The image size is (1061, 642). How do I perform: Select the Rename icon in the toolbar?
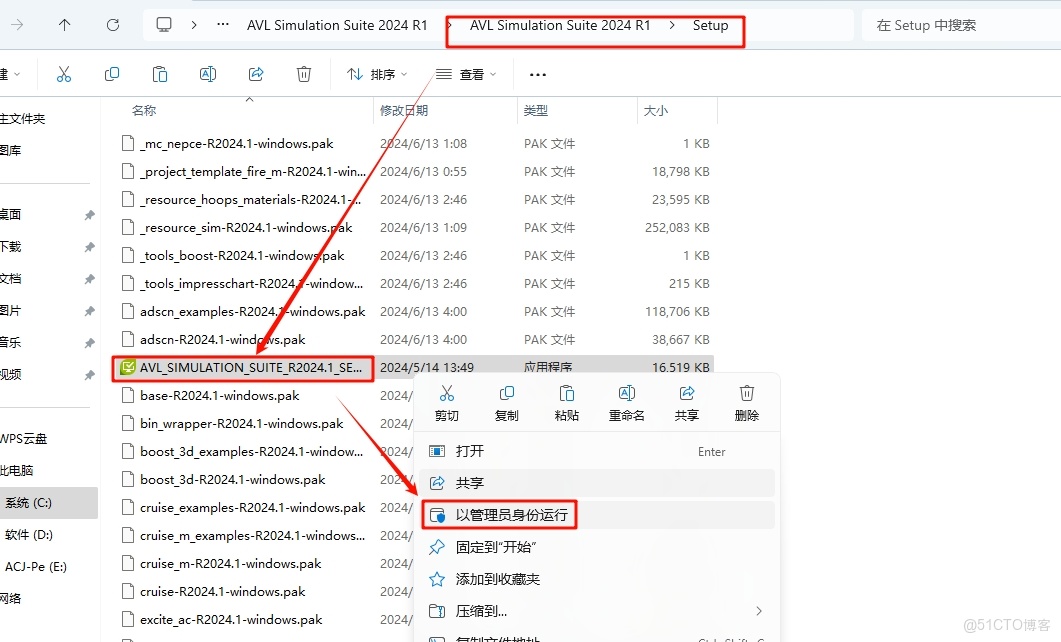207,74
